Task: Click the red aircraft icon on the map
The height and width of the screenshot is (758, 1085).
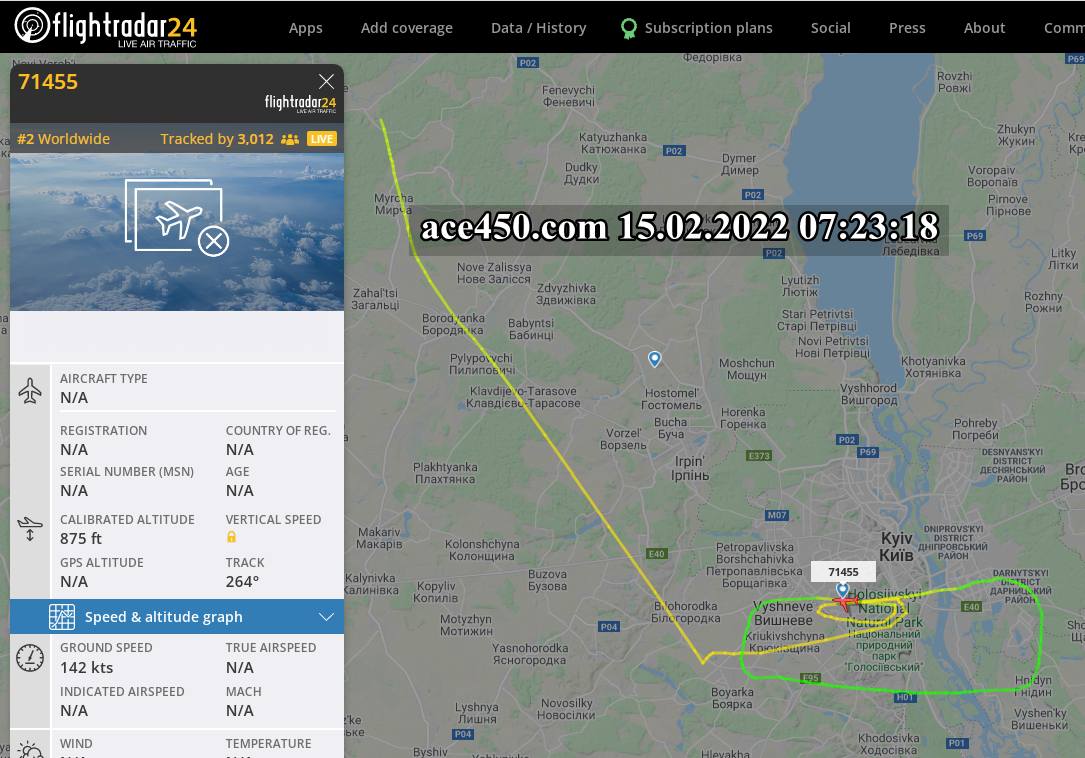Action: [844, 603]
